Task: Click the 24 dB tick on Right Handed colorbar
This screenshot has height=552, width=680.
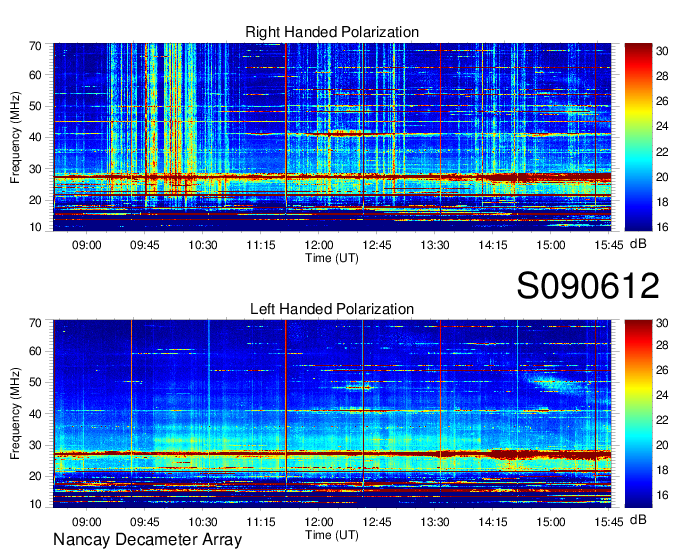Action: tap(662, 126)
